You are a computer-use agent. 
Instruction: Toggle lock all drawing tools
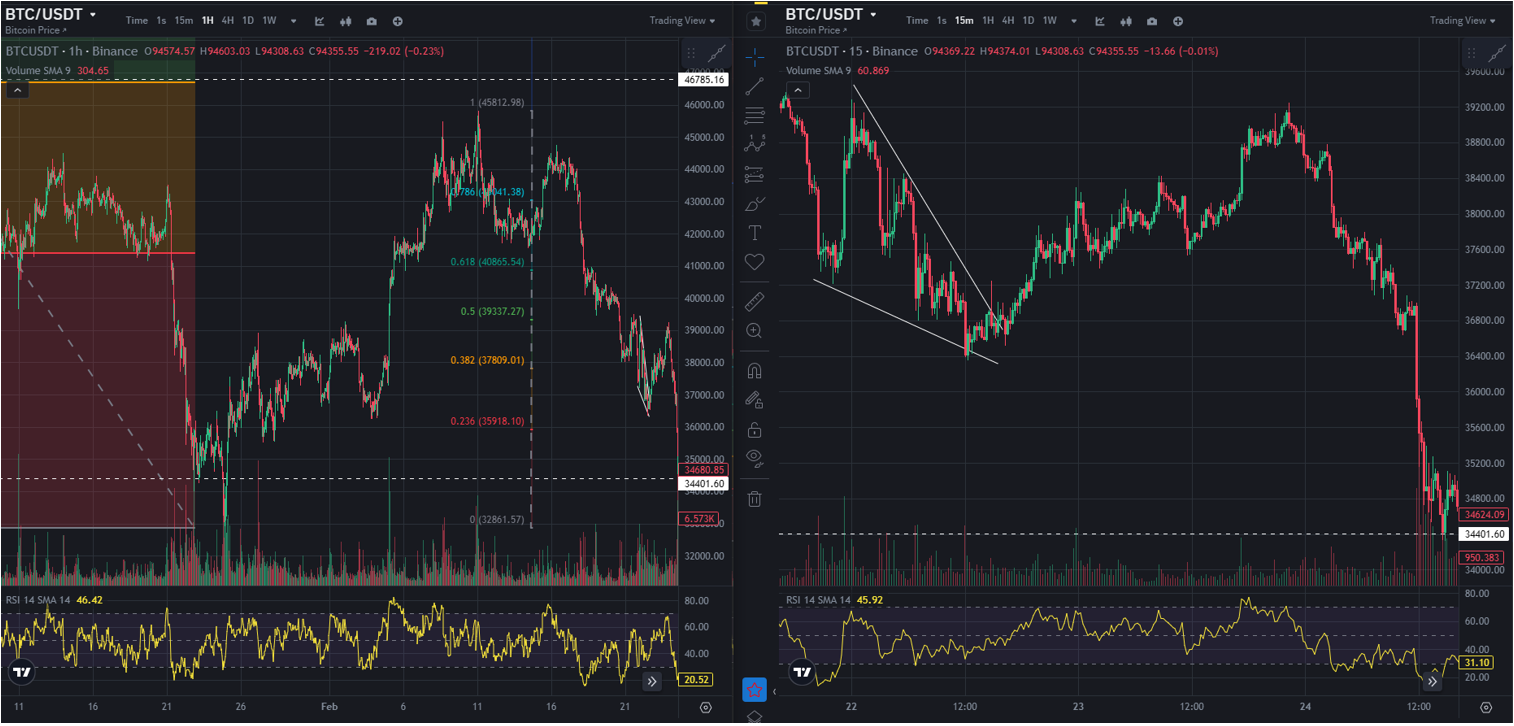point(755,430)
